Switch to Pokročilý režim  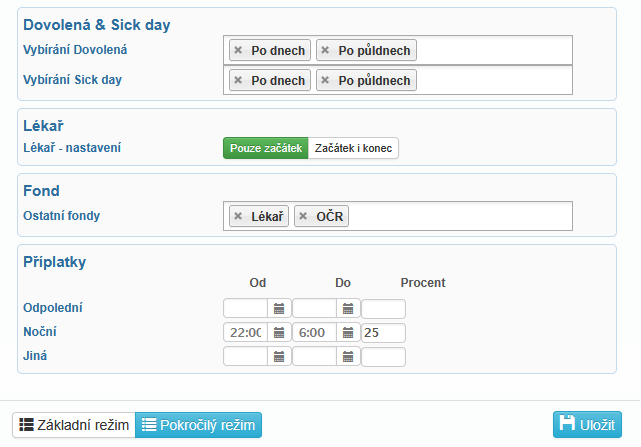198,425
